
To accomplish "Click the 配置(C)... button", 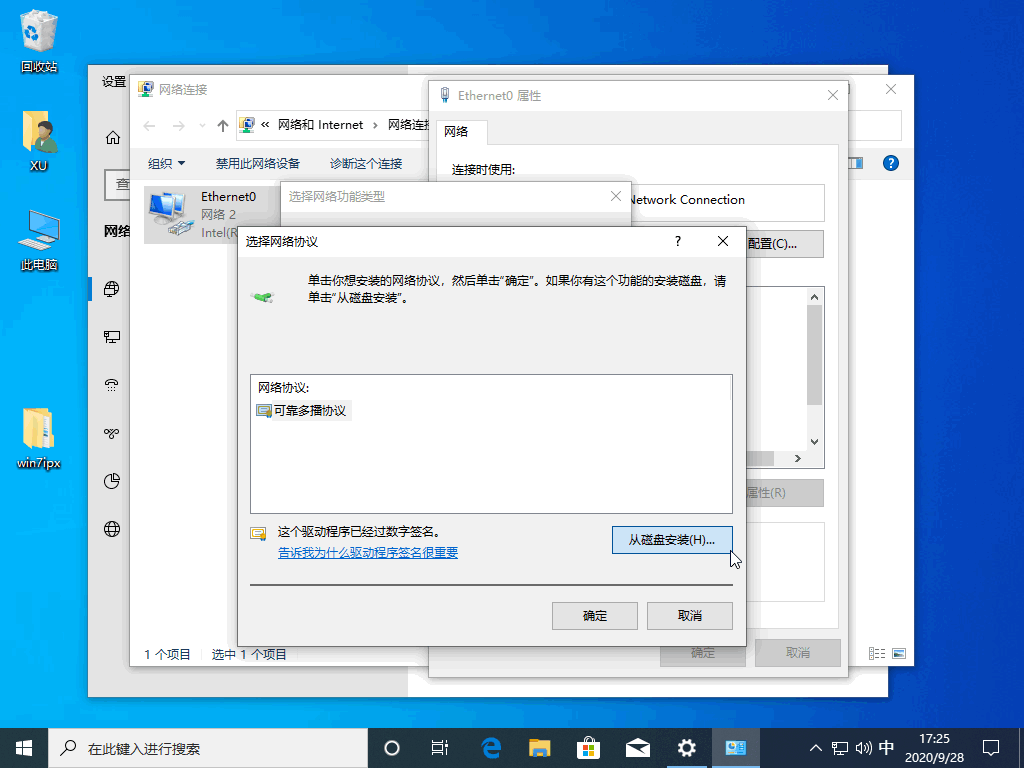I will click(784, 244).
